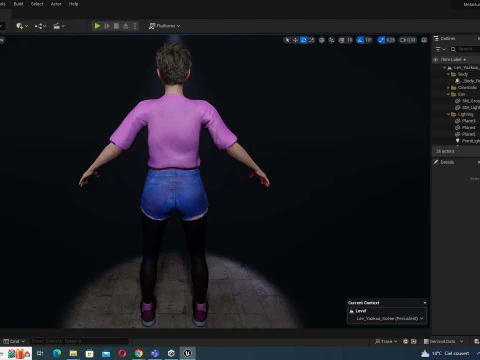This screenshot has height=360, width=480.
Task: Open the Blueprints dropdown in the toolbar
Action: pyautogui.click(x=40, y=26)
